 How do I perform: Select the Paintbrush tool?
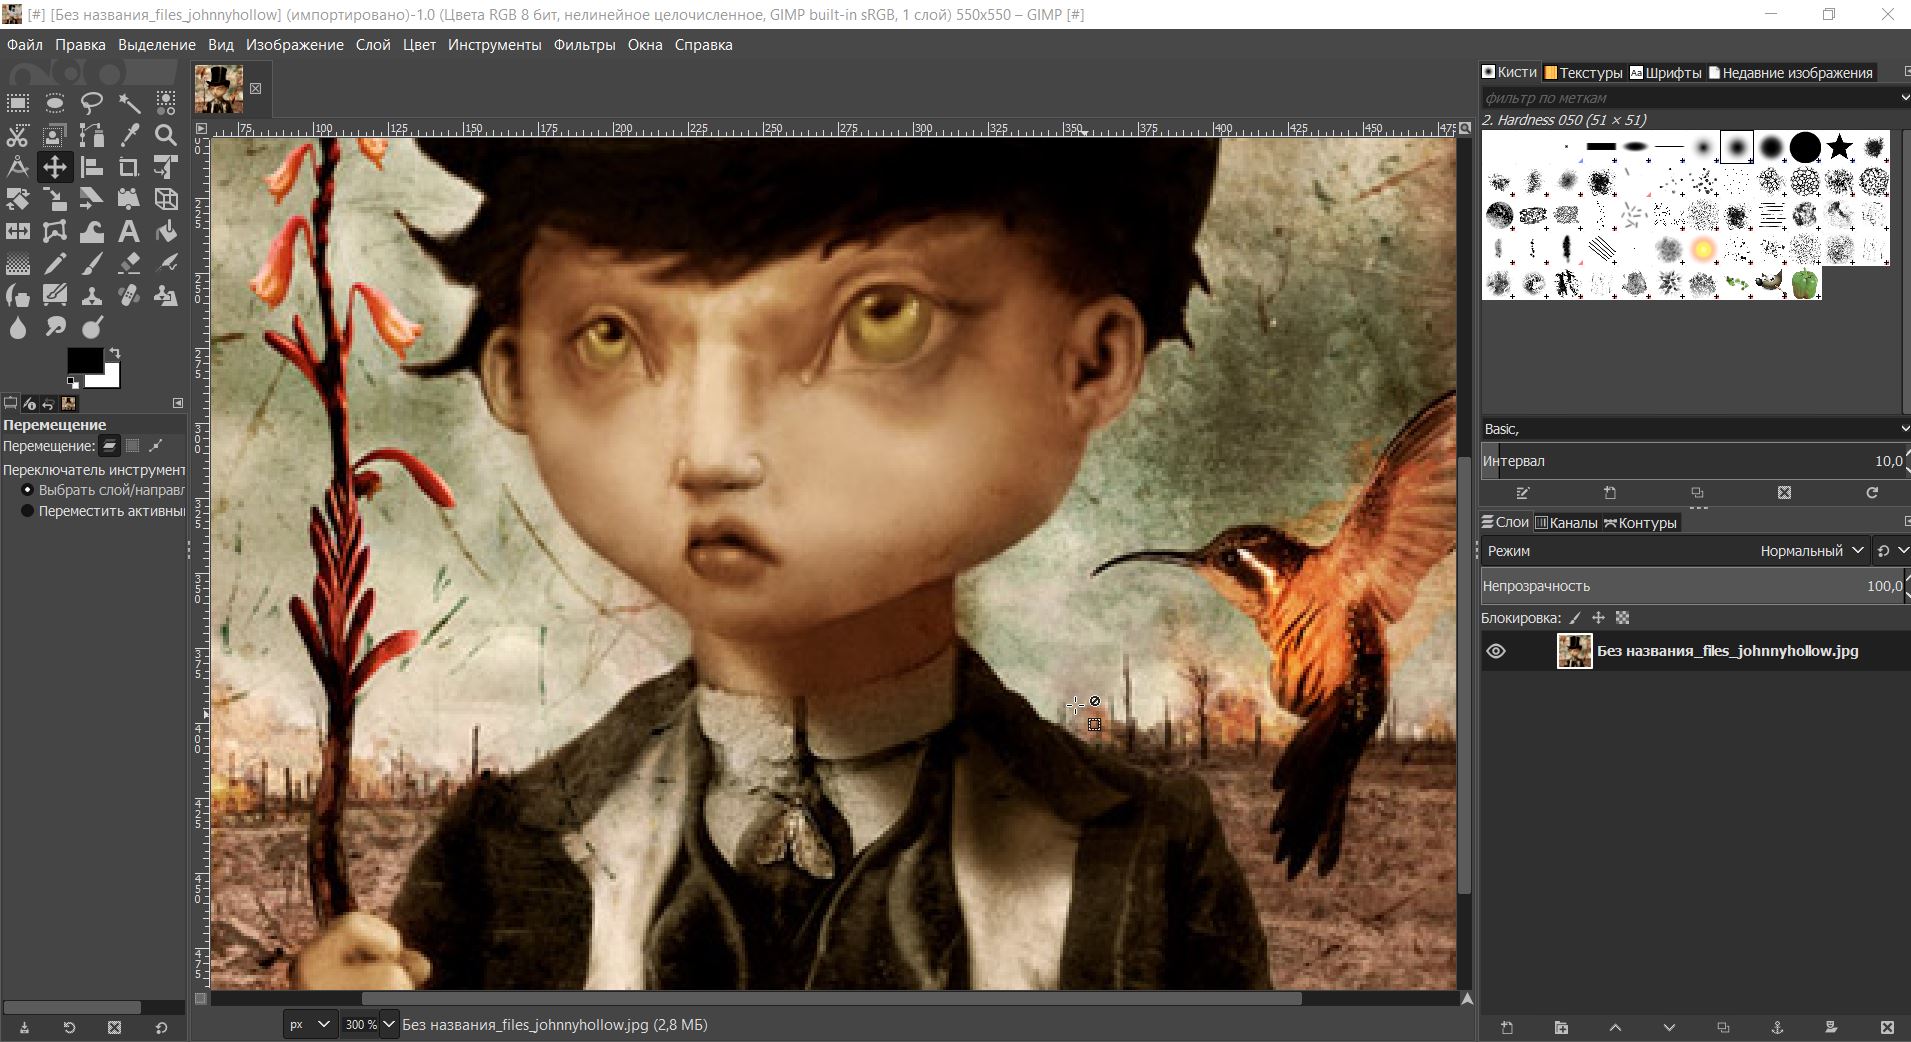click(92, 263)
